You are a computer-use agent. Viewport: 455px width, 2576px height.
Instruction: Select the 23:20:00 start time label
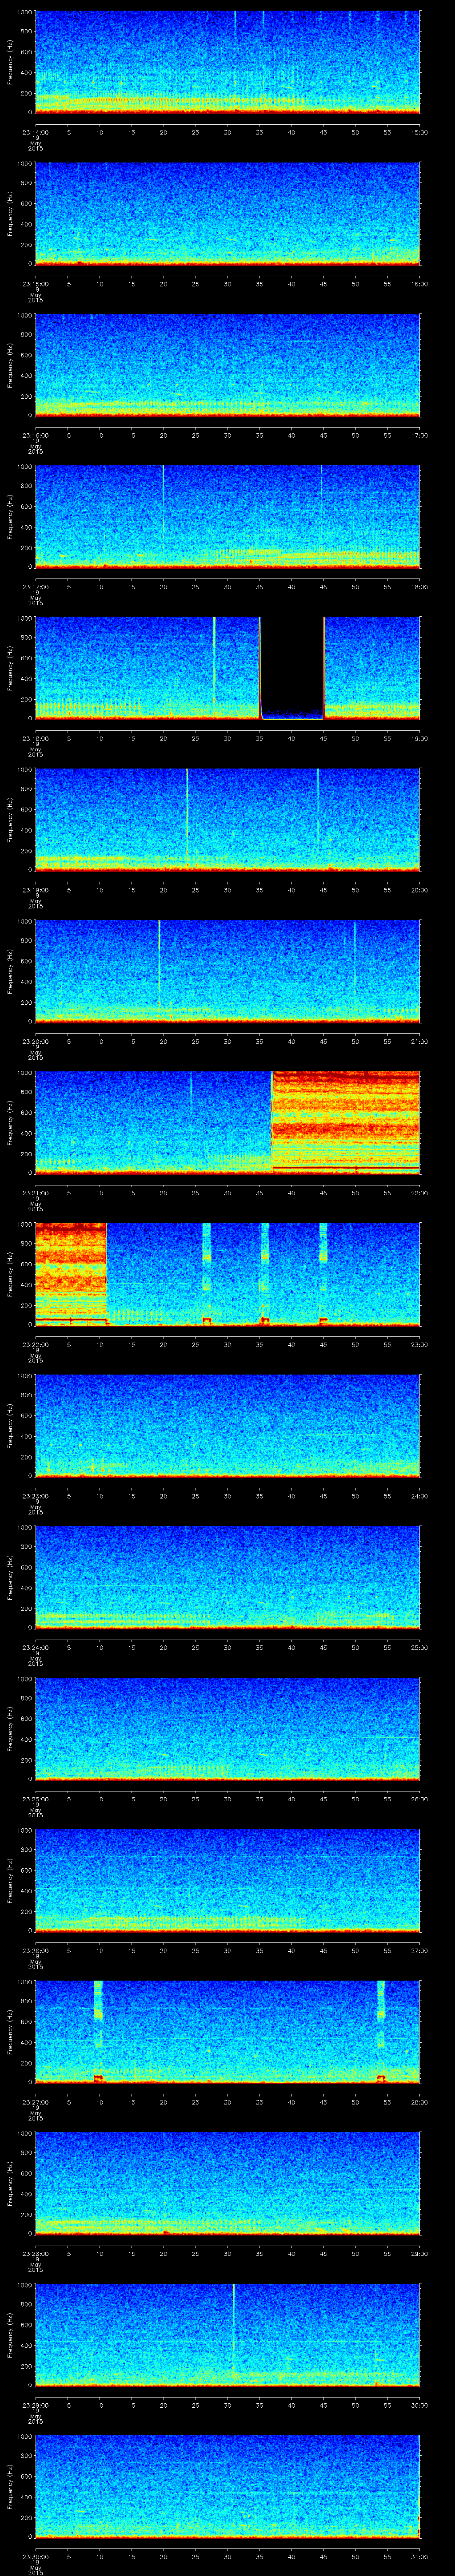pyautogui.click(x=35, y=1041)
